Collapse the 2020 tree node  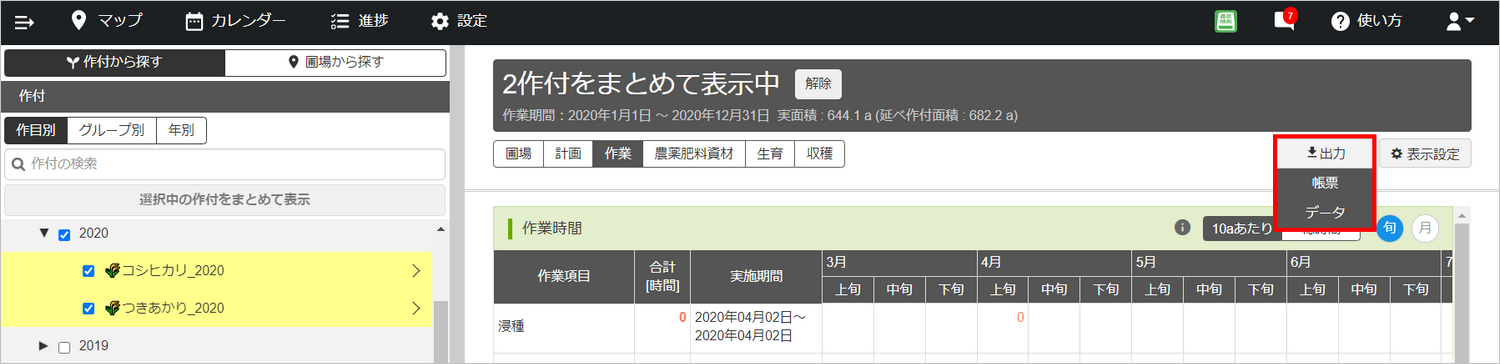[43, 233]
